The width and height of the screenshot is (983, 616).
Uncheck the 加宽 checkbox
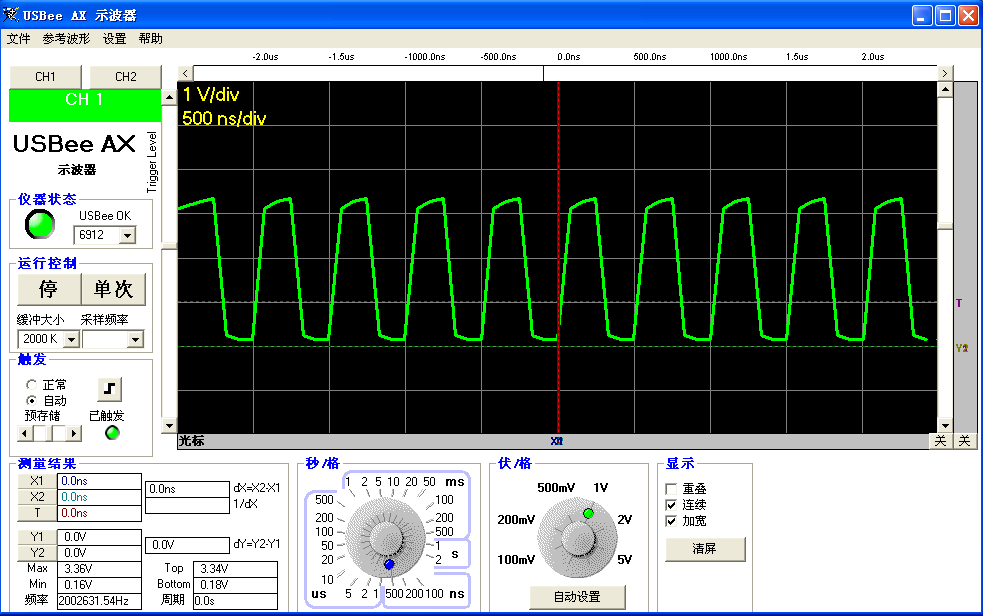tap(672, 521)
